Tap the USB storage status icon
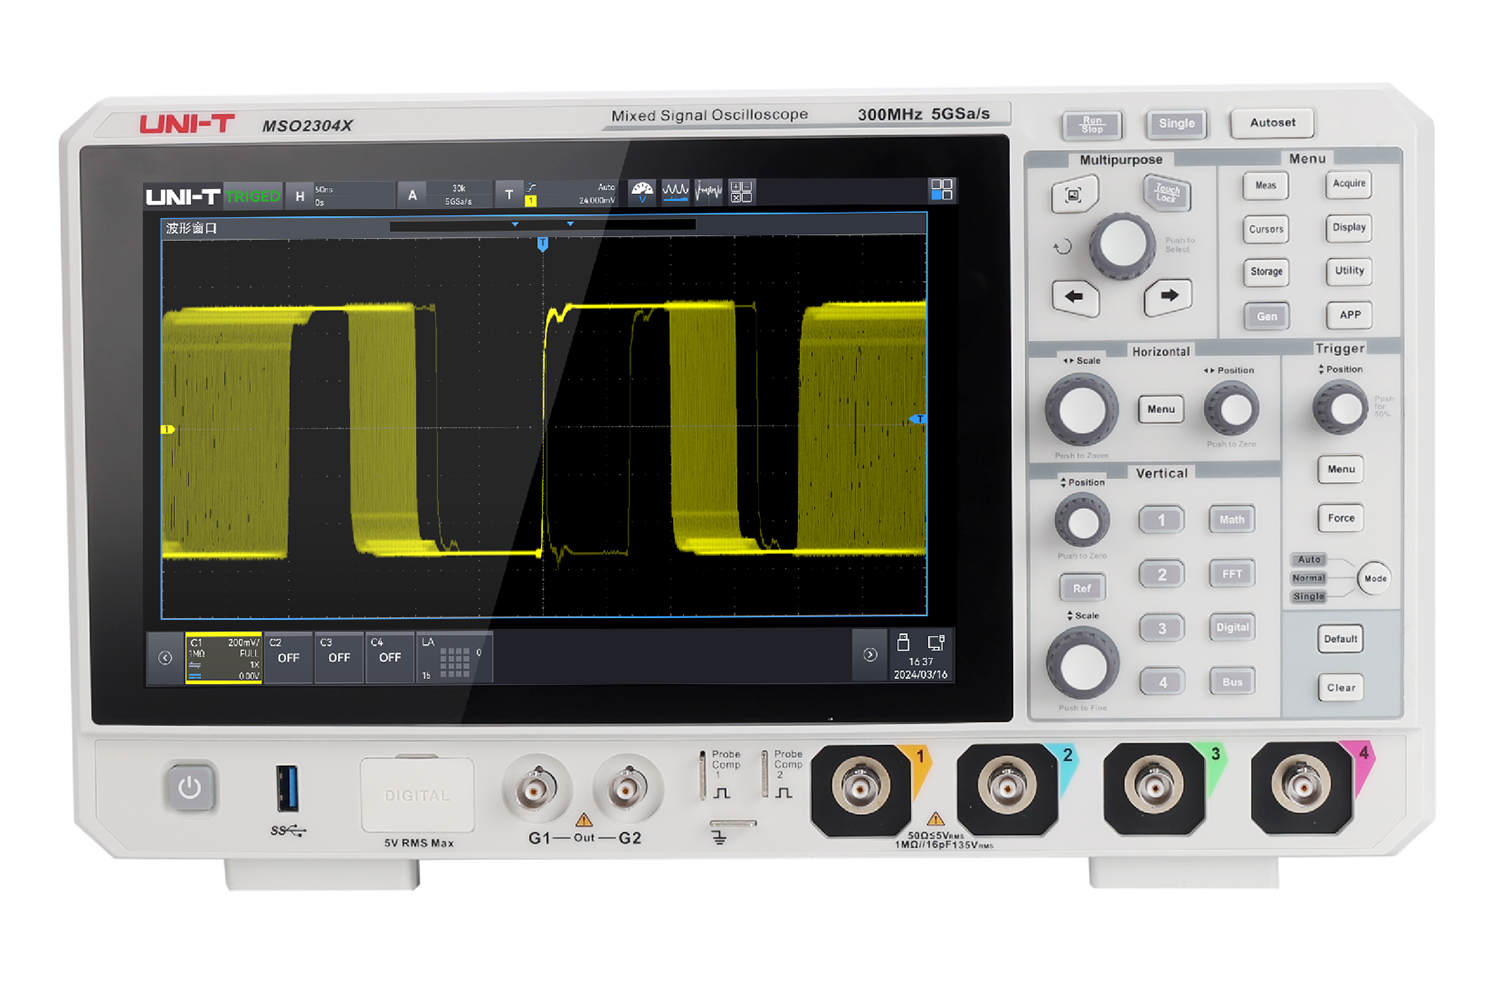The height and width of the screenshot is (1000, 1500). pyautogui.click(x=903, y=642)
